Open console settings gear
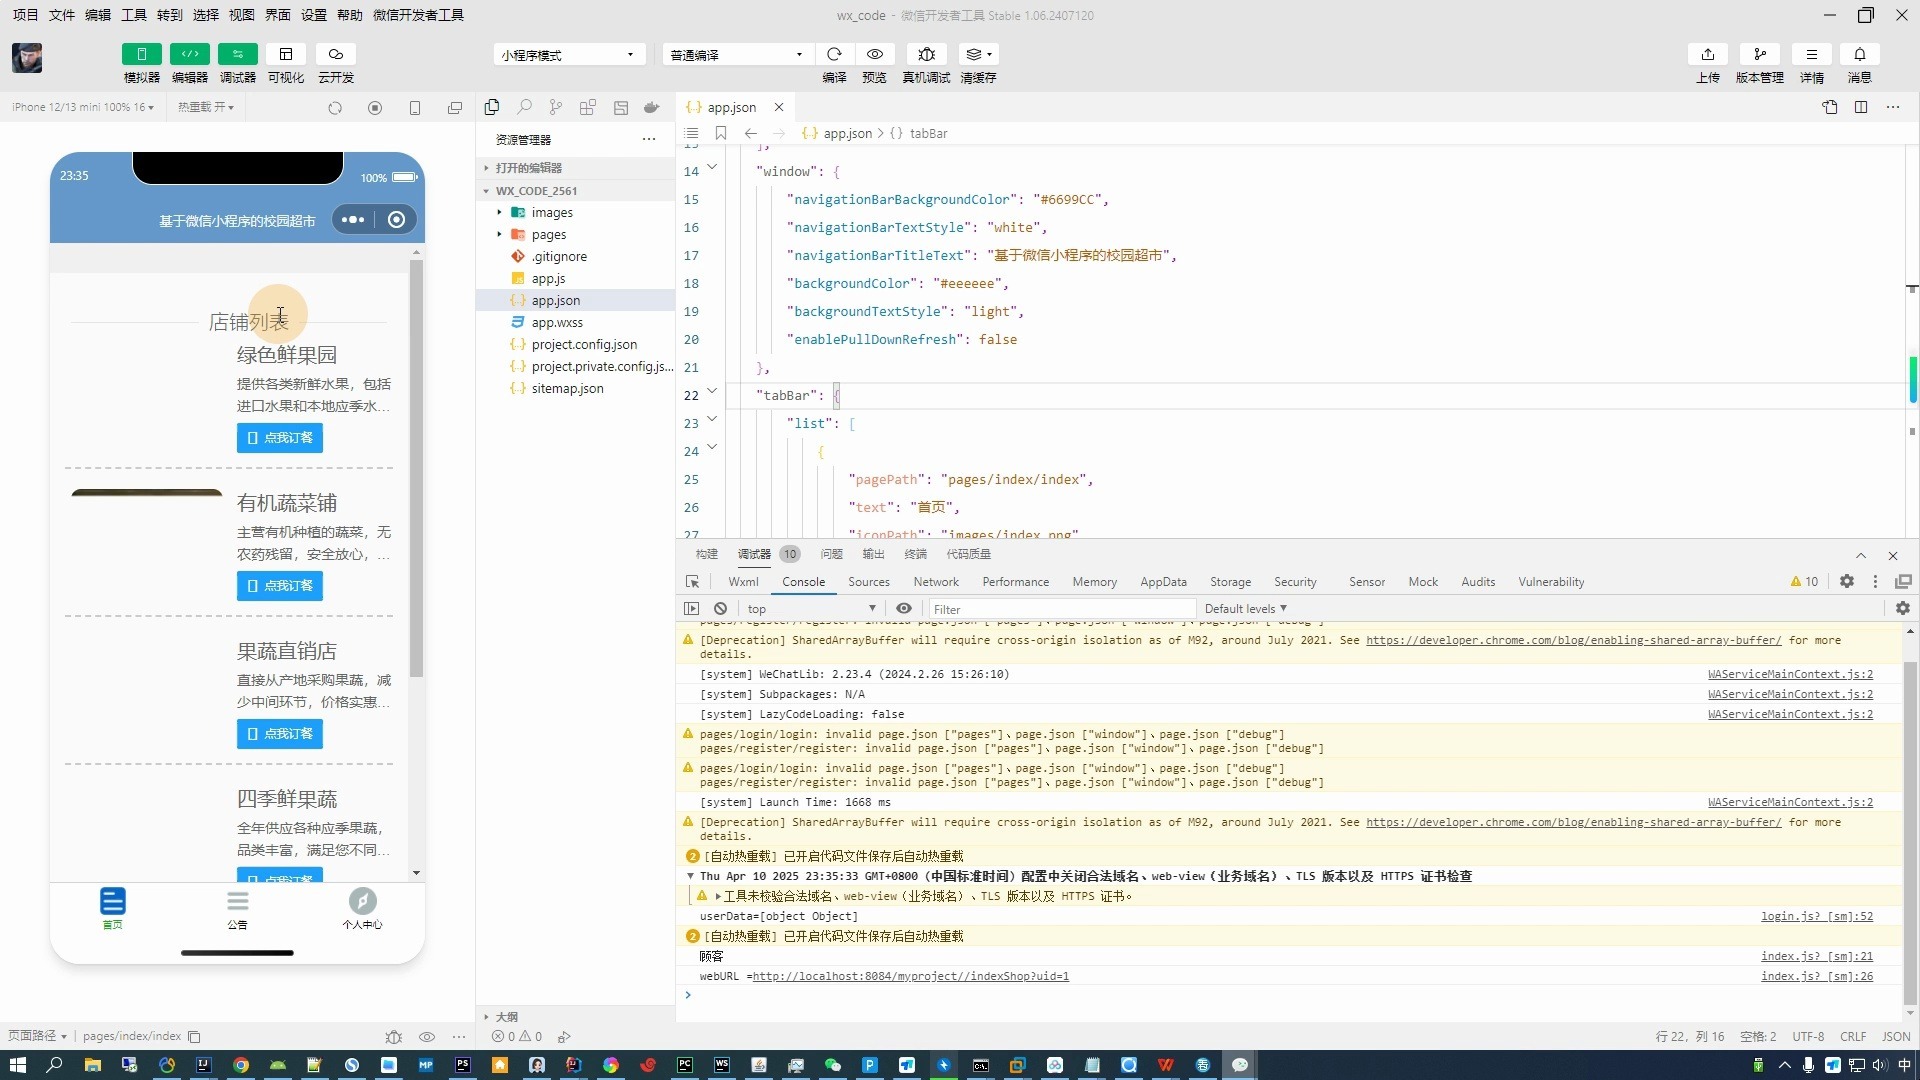Screen dimensions: 1920x1080 (x=1903, y=608)
